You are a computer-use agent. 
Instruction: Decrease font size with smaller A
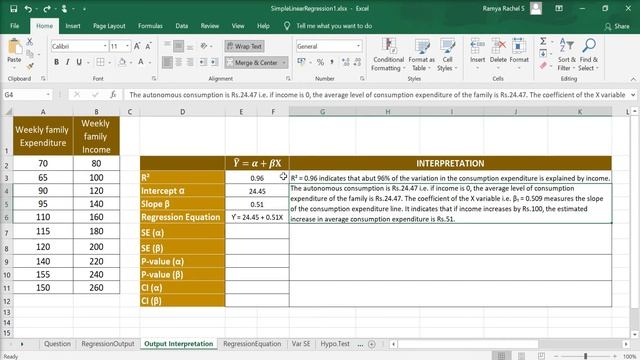[148, 46]
